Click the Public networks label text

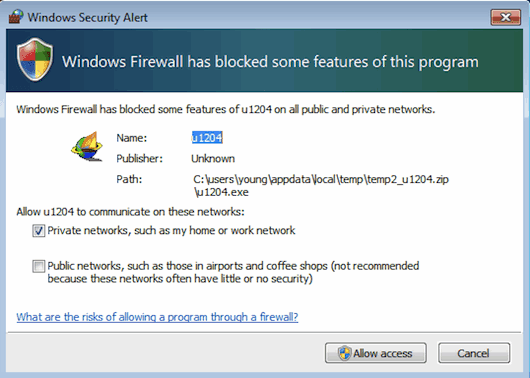pyautogui.click(x=233, y=272)
